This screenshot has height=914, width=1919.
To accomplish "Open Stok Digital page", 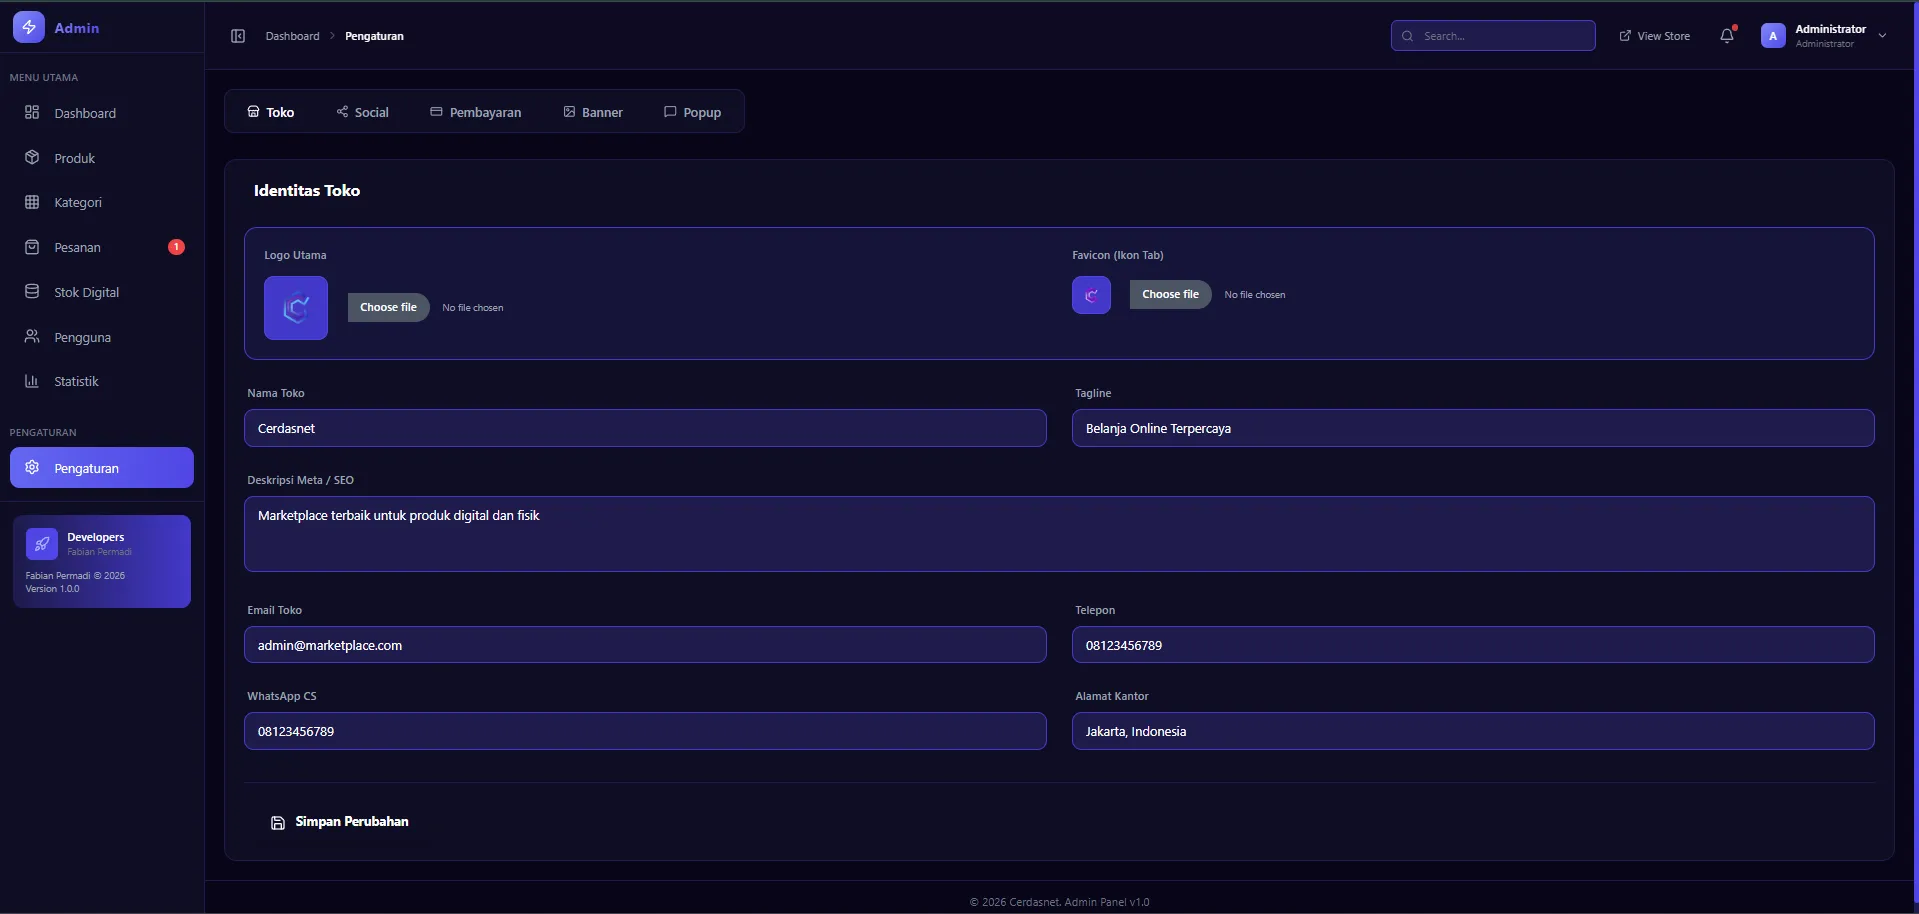I will [86, 292].
